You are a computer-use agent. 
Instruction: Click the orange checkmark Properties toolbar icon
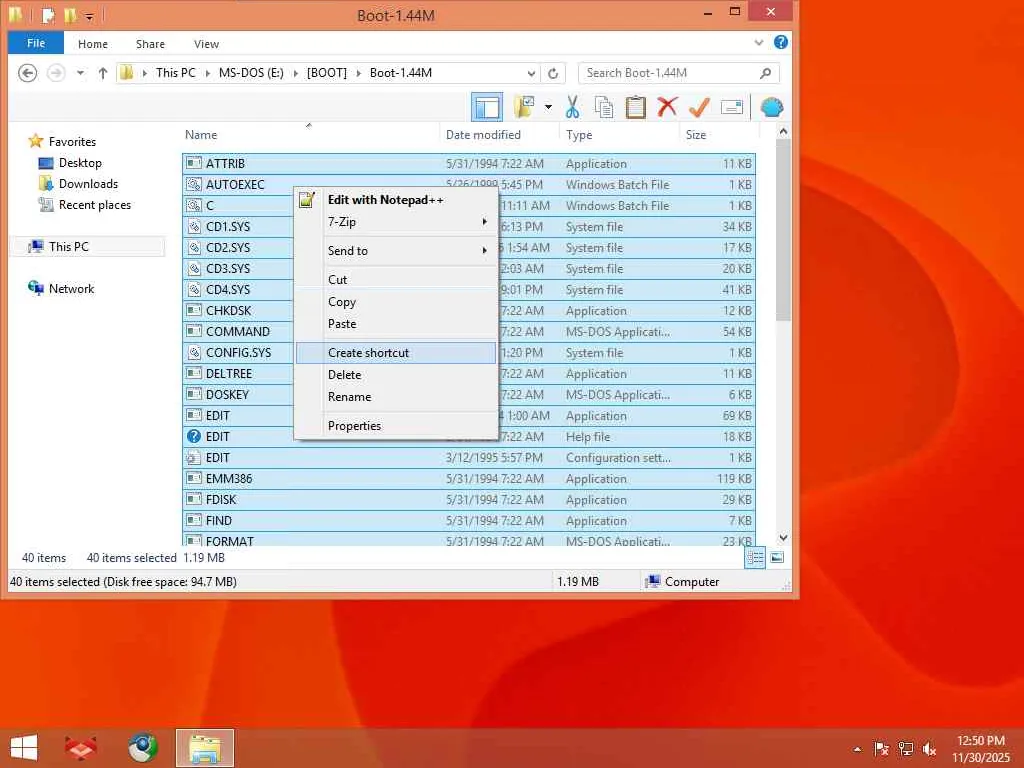click(699, 107)
